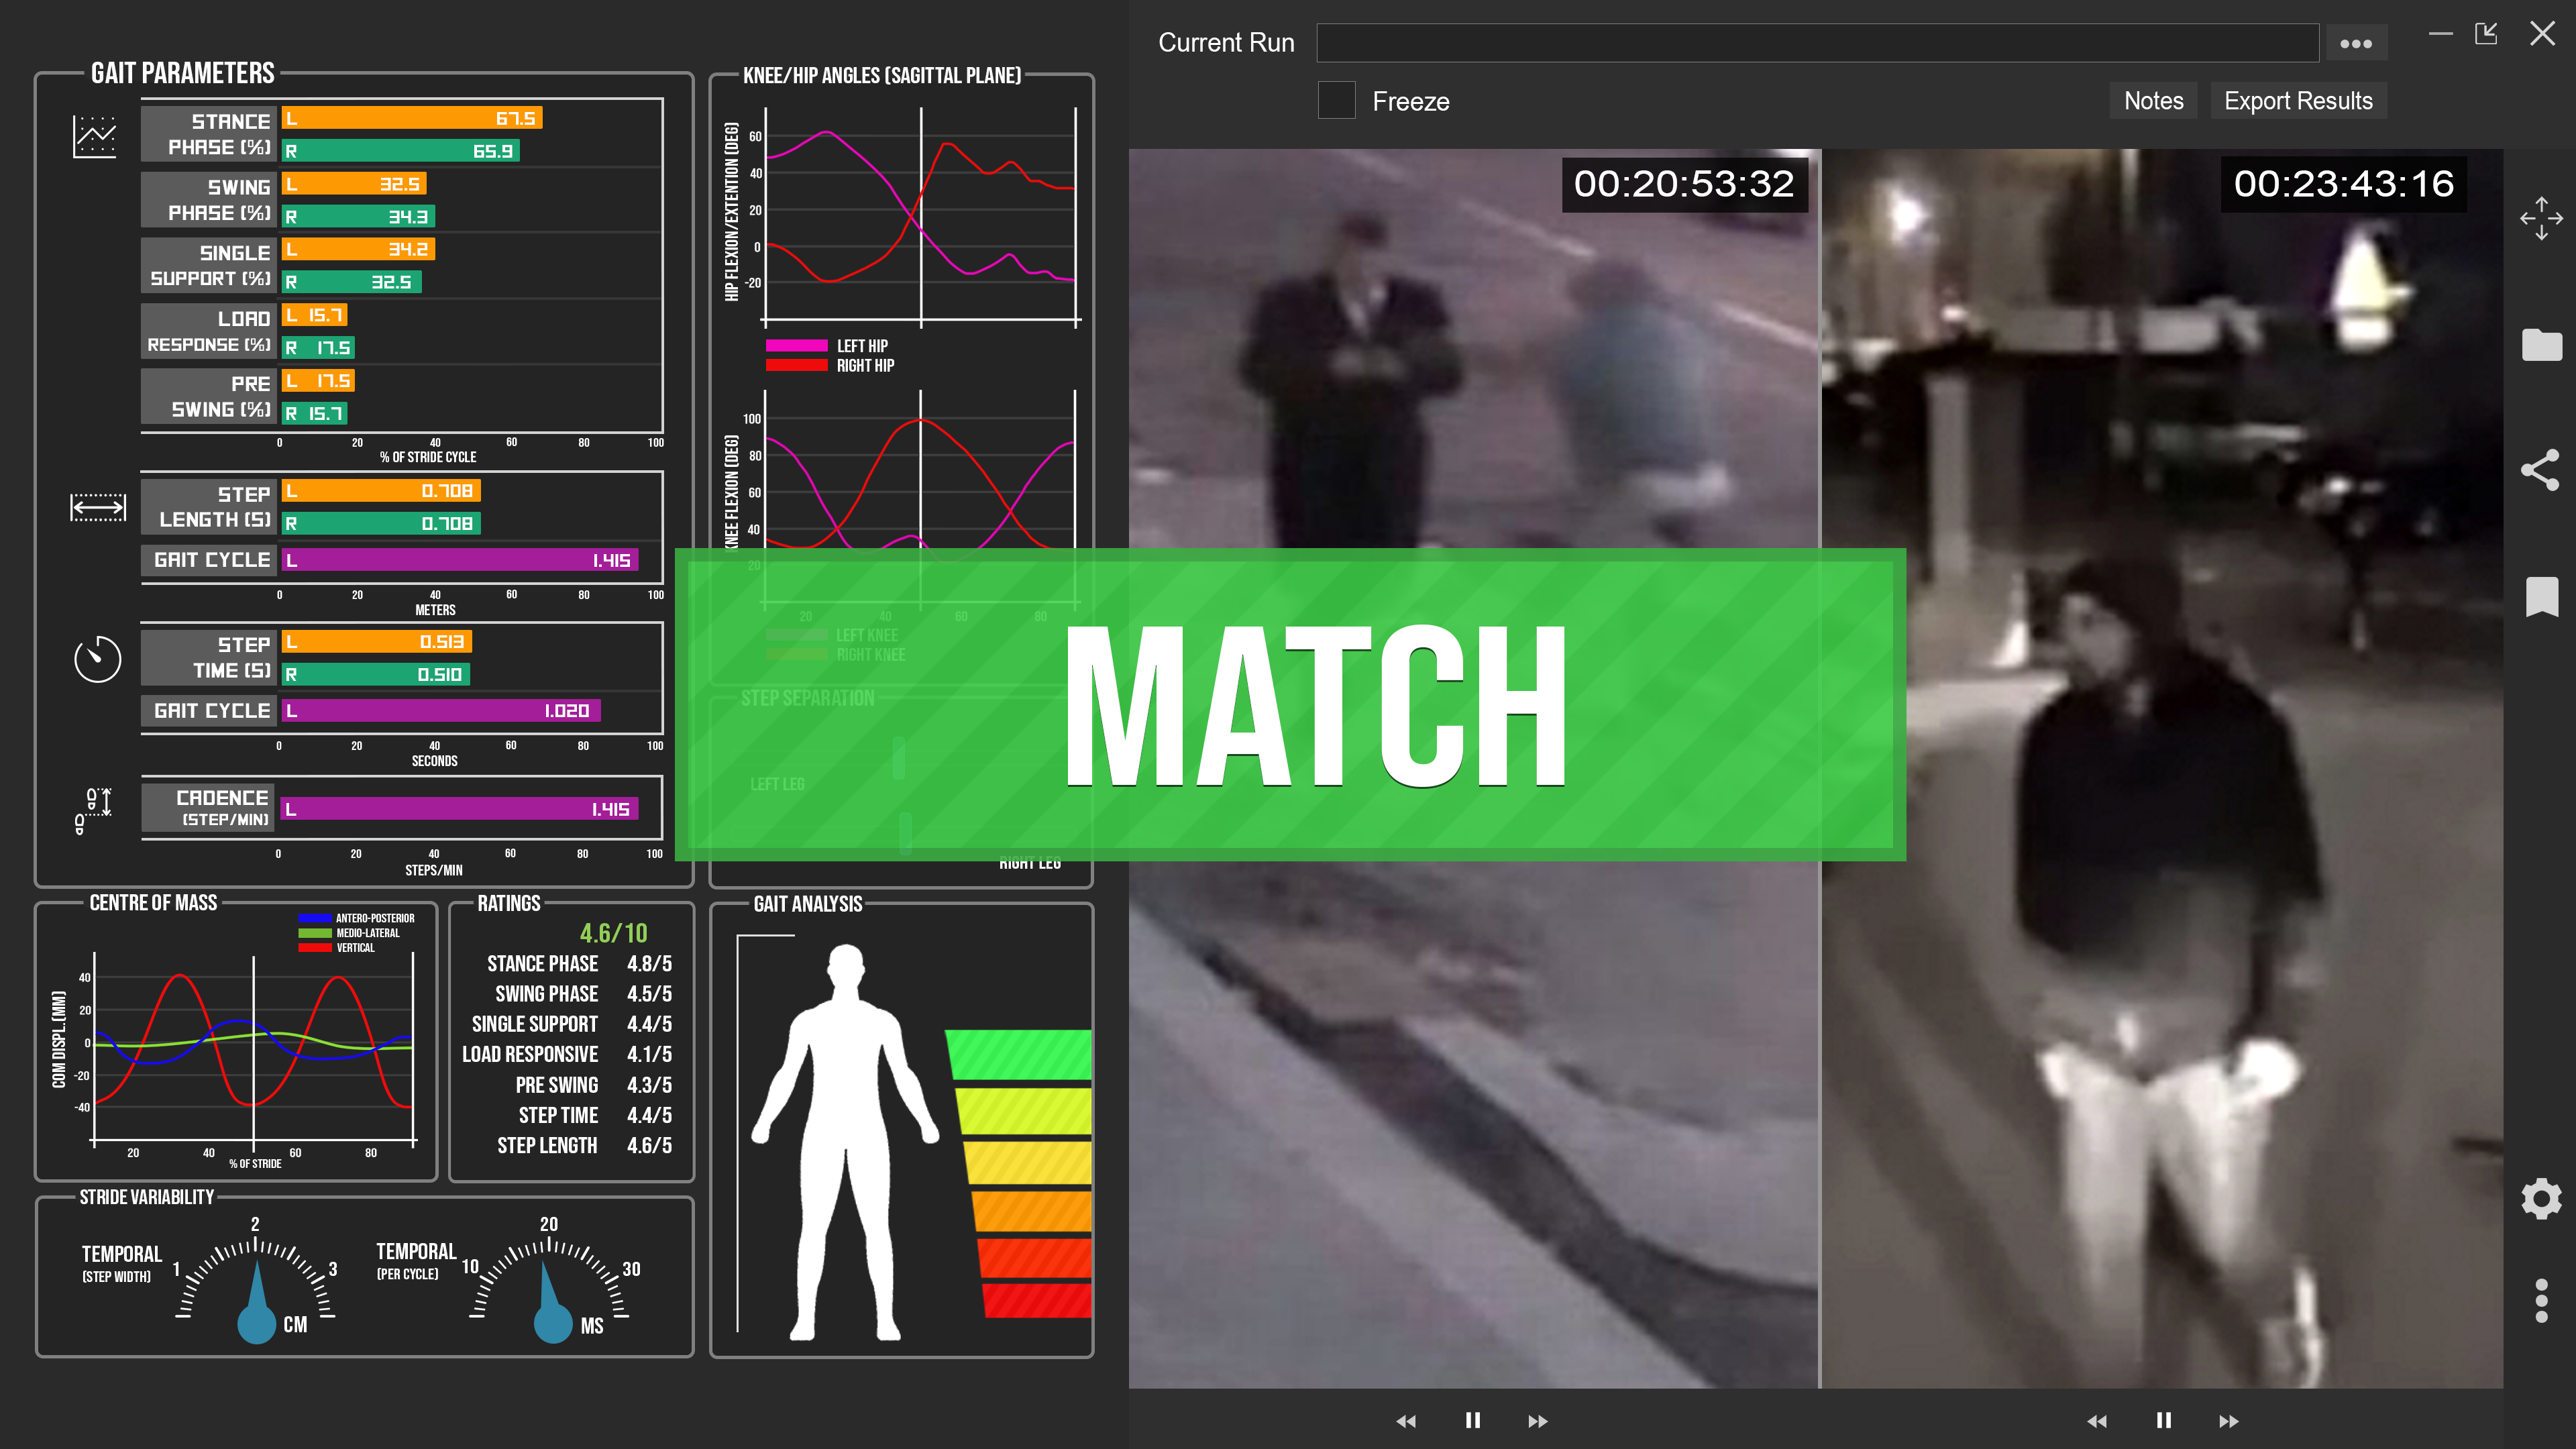Select the Load Responsive 4.1/5 rating row
Viewport: 2576px width, 1449px height.
coord(566,1054)
